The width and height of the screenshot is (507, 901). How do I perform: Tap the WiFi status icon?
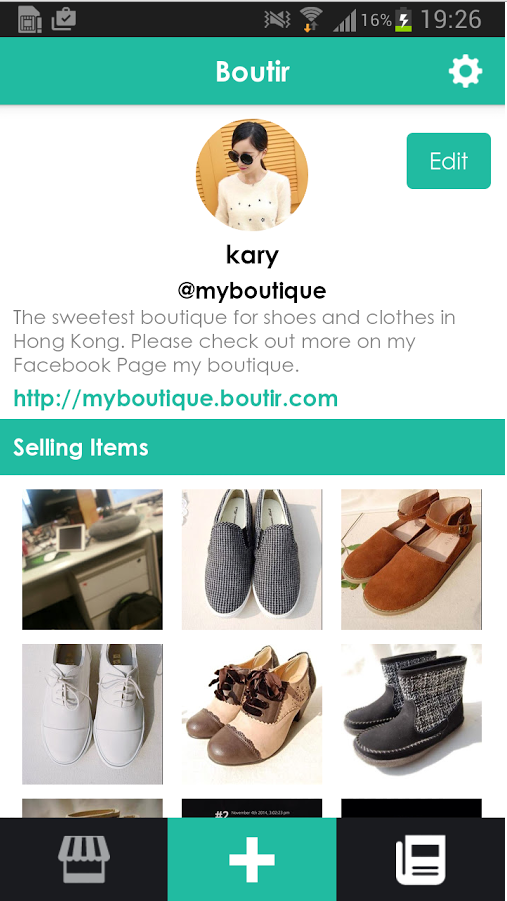(x=311, y=20)
